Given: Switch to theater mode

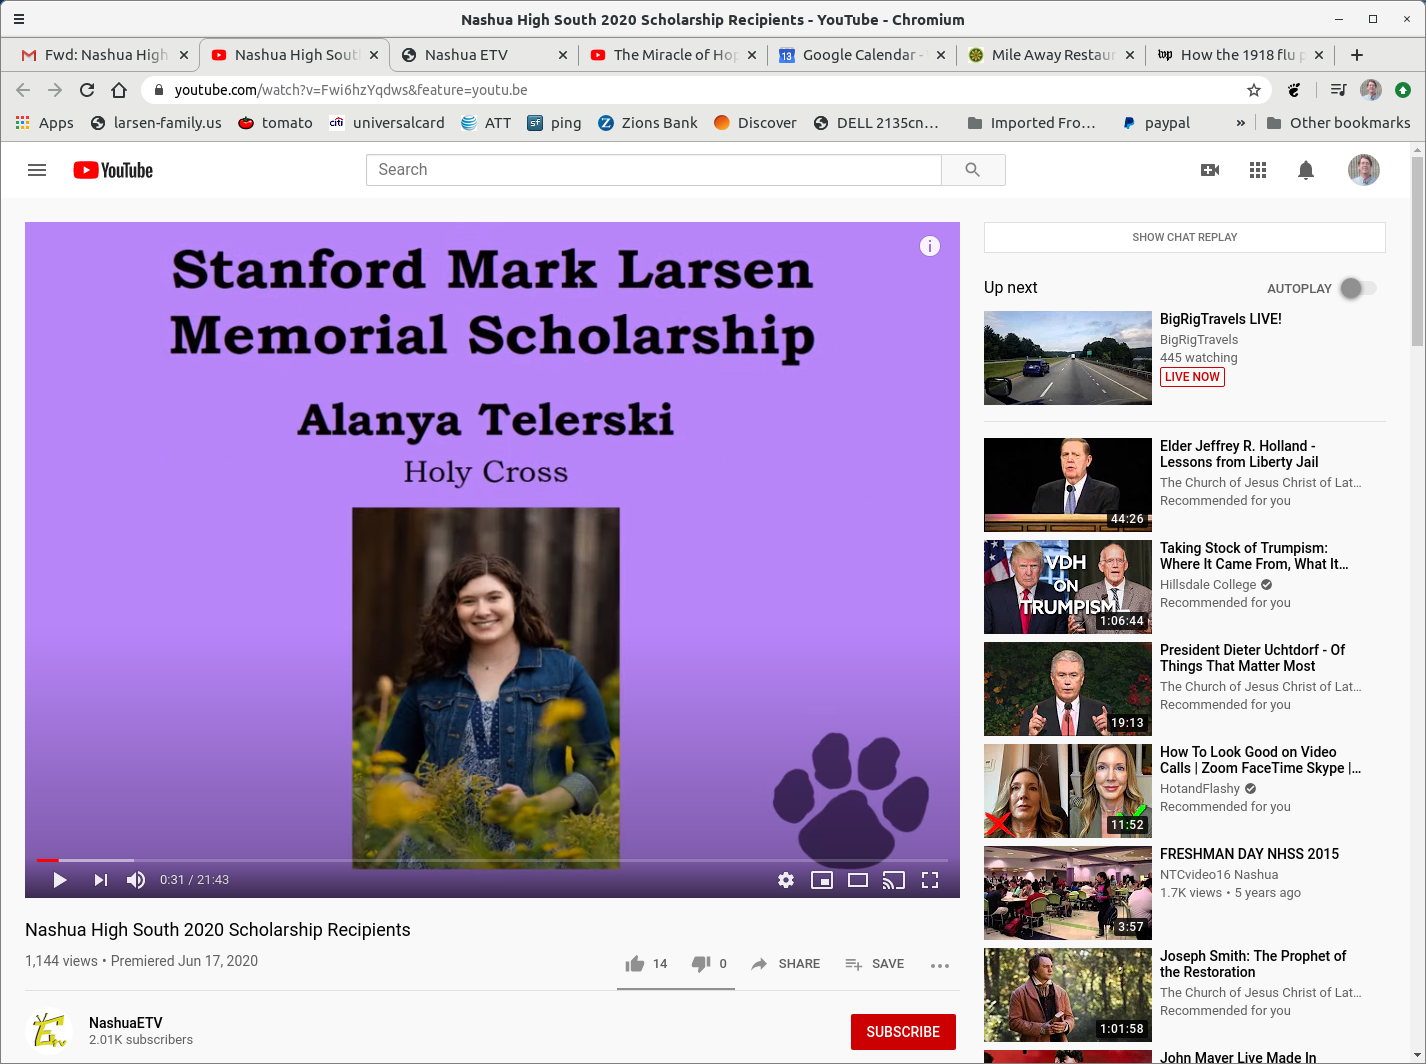Looking at the screenshot, I should tap(858, 880).
